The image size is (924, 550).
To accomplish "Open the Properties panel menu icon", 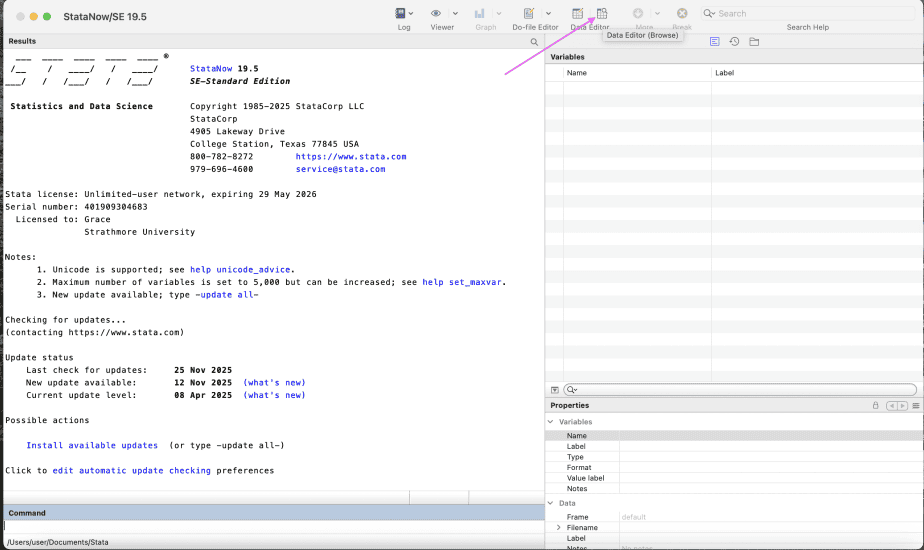I will [x=916, y=406].
